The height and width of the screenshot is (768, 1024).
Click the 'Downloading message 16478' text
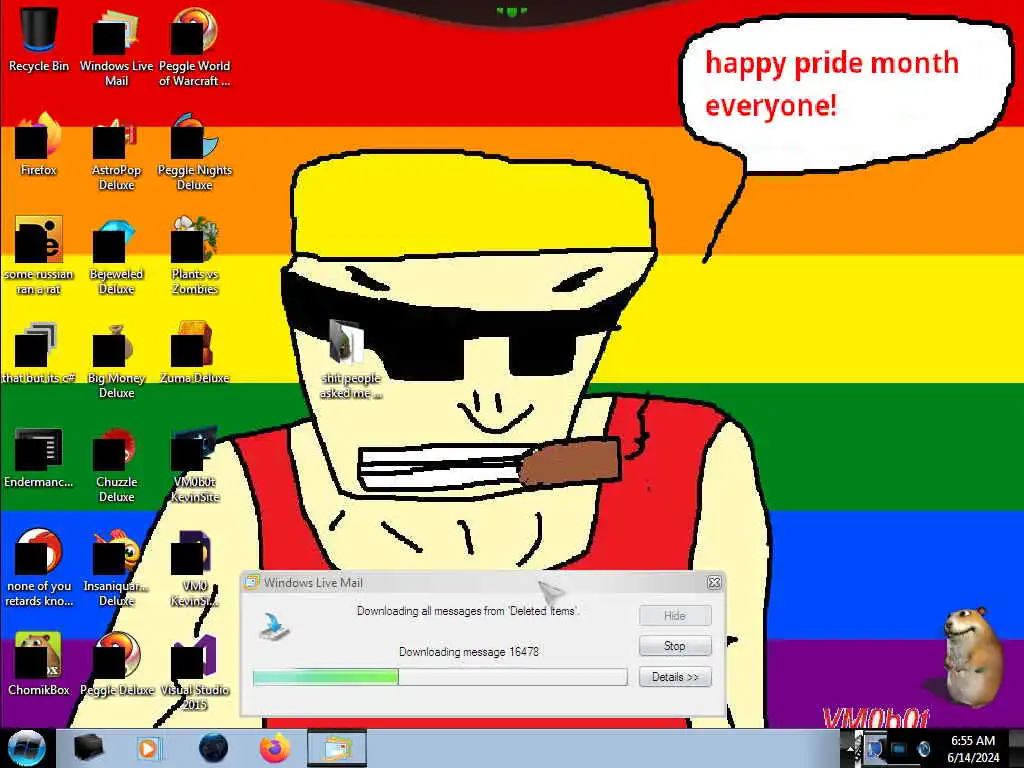[x=469, y=652]
